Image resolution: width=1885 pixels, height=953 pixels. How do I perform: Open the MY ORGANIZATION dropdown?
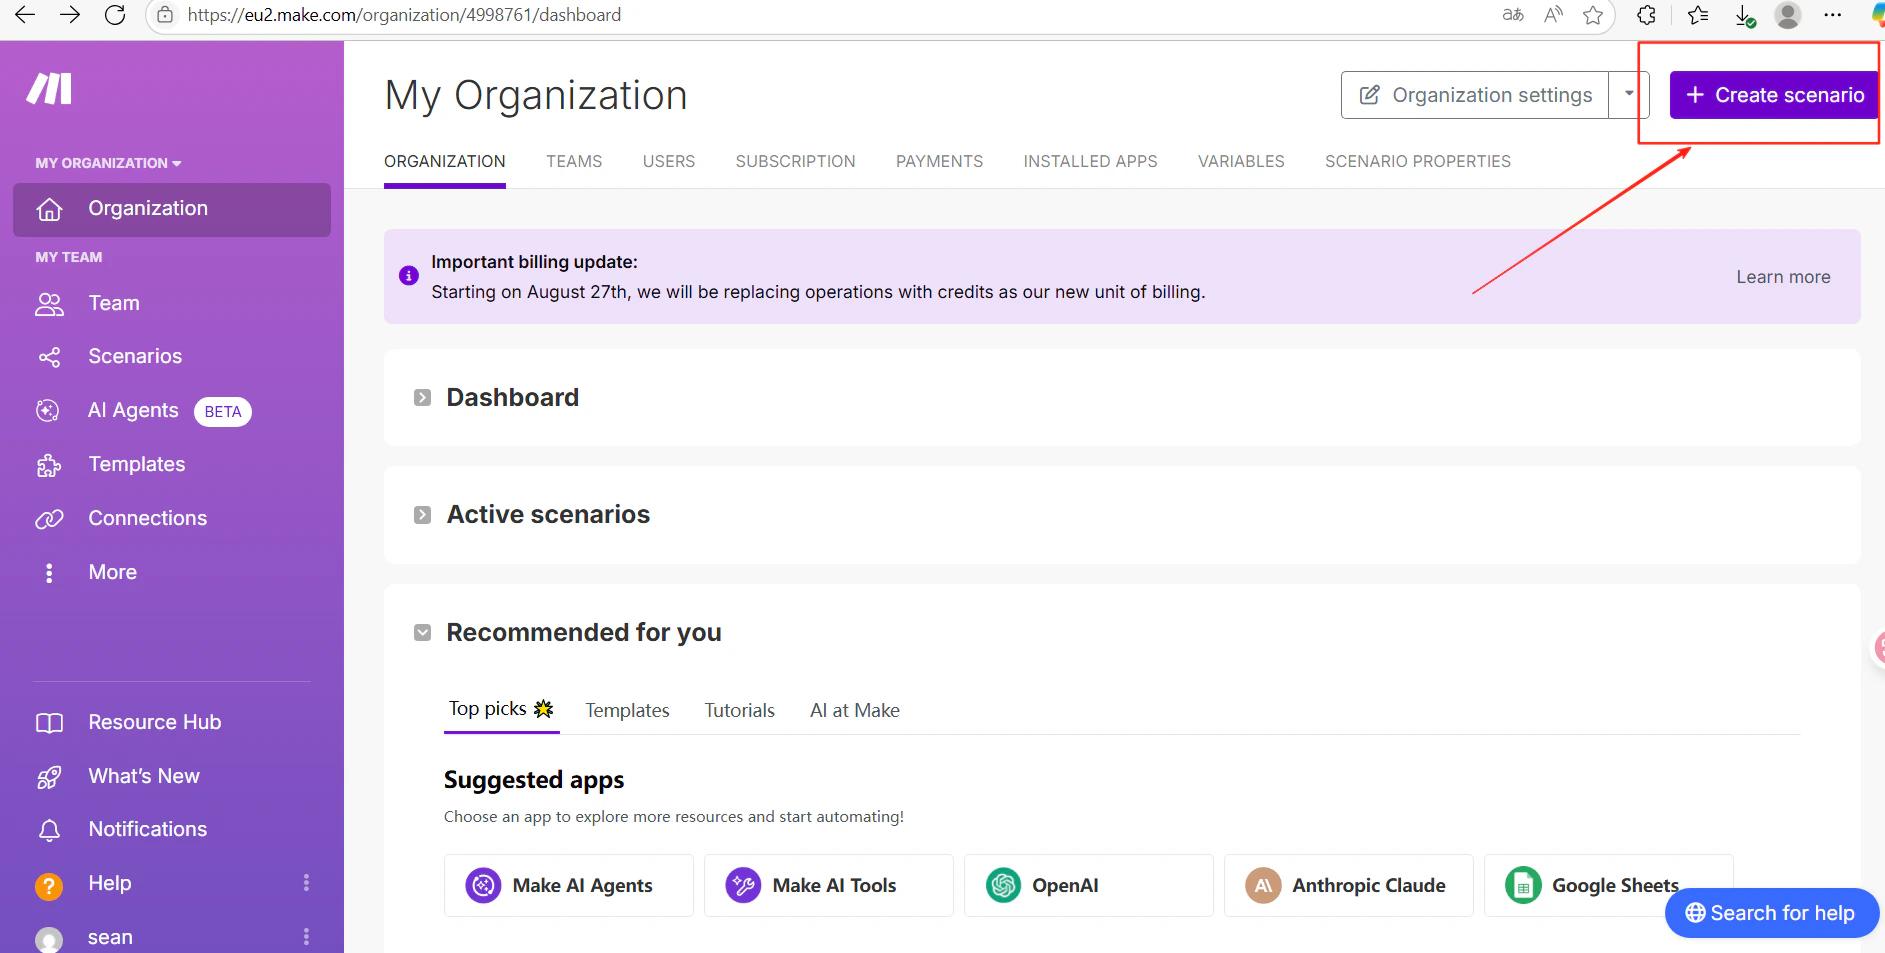[x=108, y=163]
